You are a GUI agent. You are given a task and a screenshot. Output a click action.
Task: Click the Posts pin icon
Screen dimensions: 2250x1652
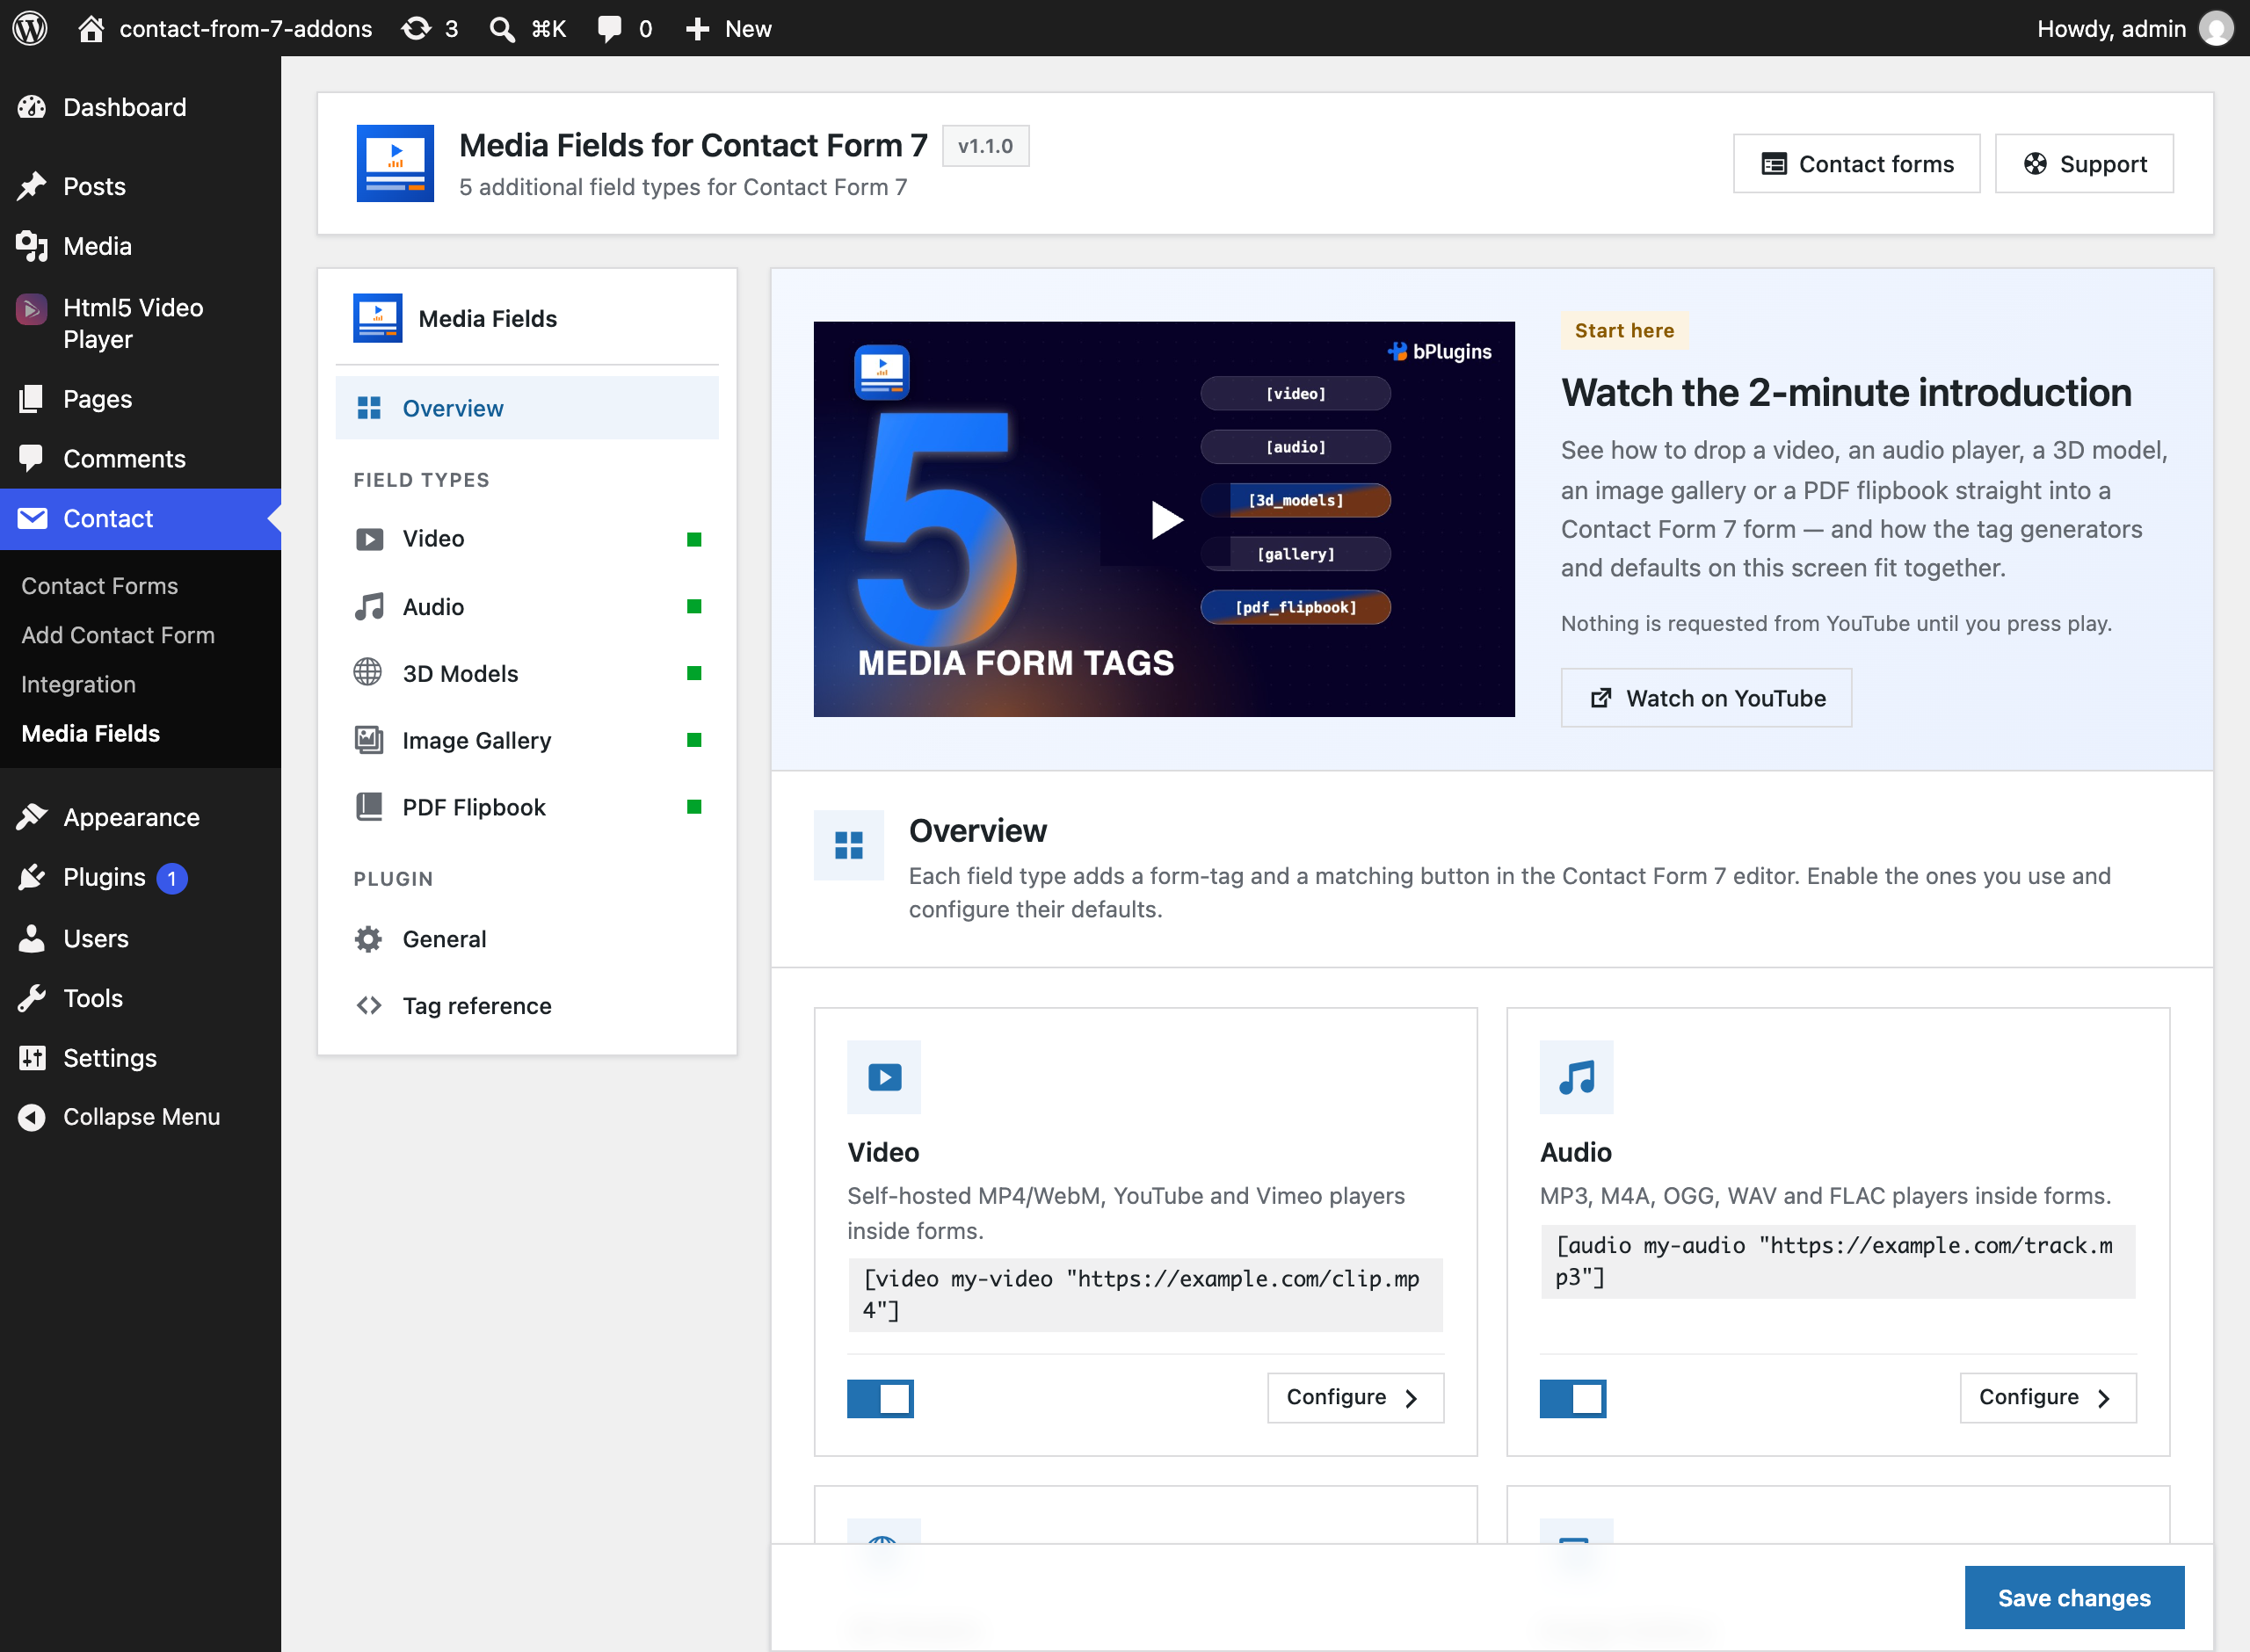pos(32,186)
